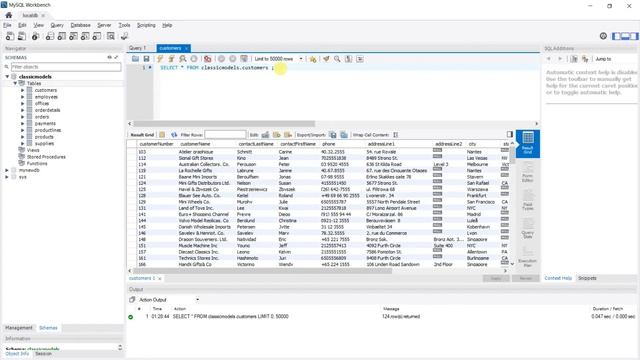This screenshot has width=640, height=360.
Task: Toggle the auto-commit mode icon
Action: point(244,59)
